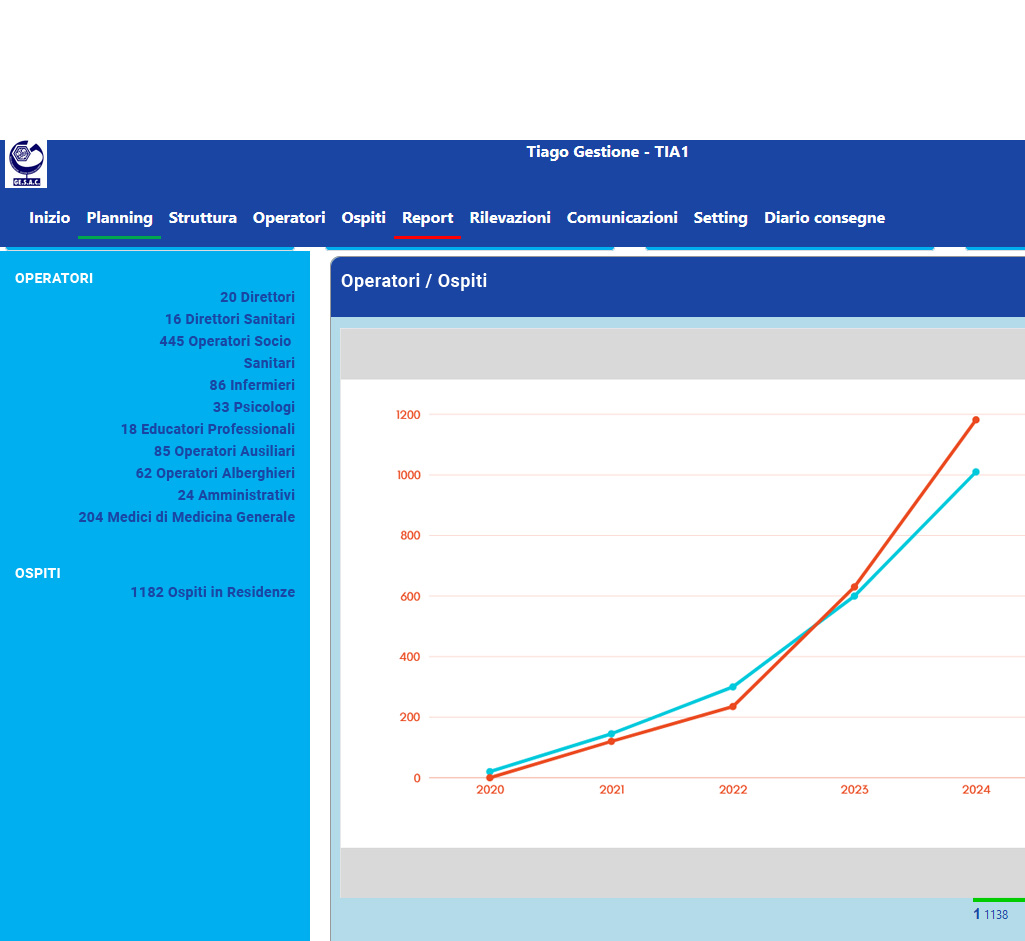
Task: Select Operatori in the navigation bar
Action: 289,218
